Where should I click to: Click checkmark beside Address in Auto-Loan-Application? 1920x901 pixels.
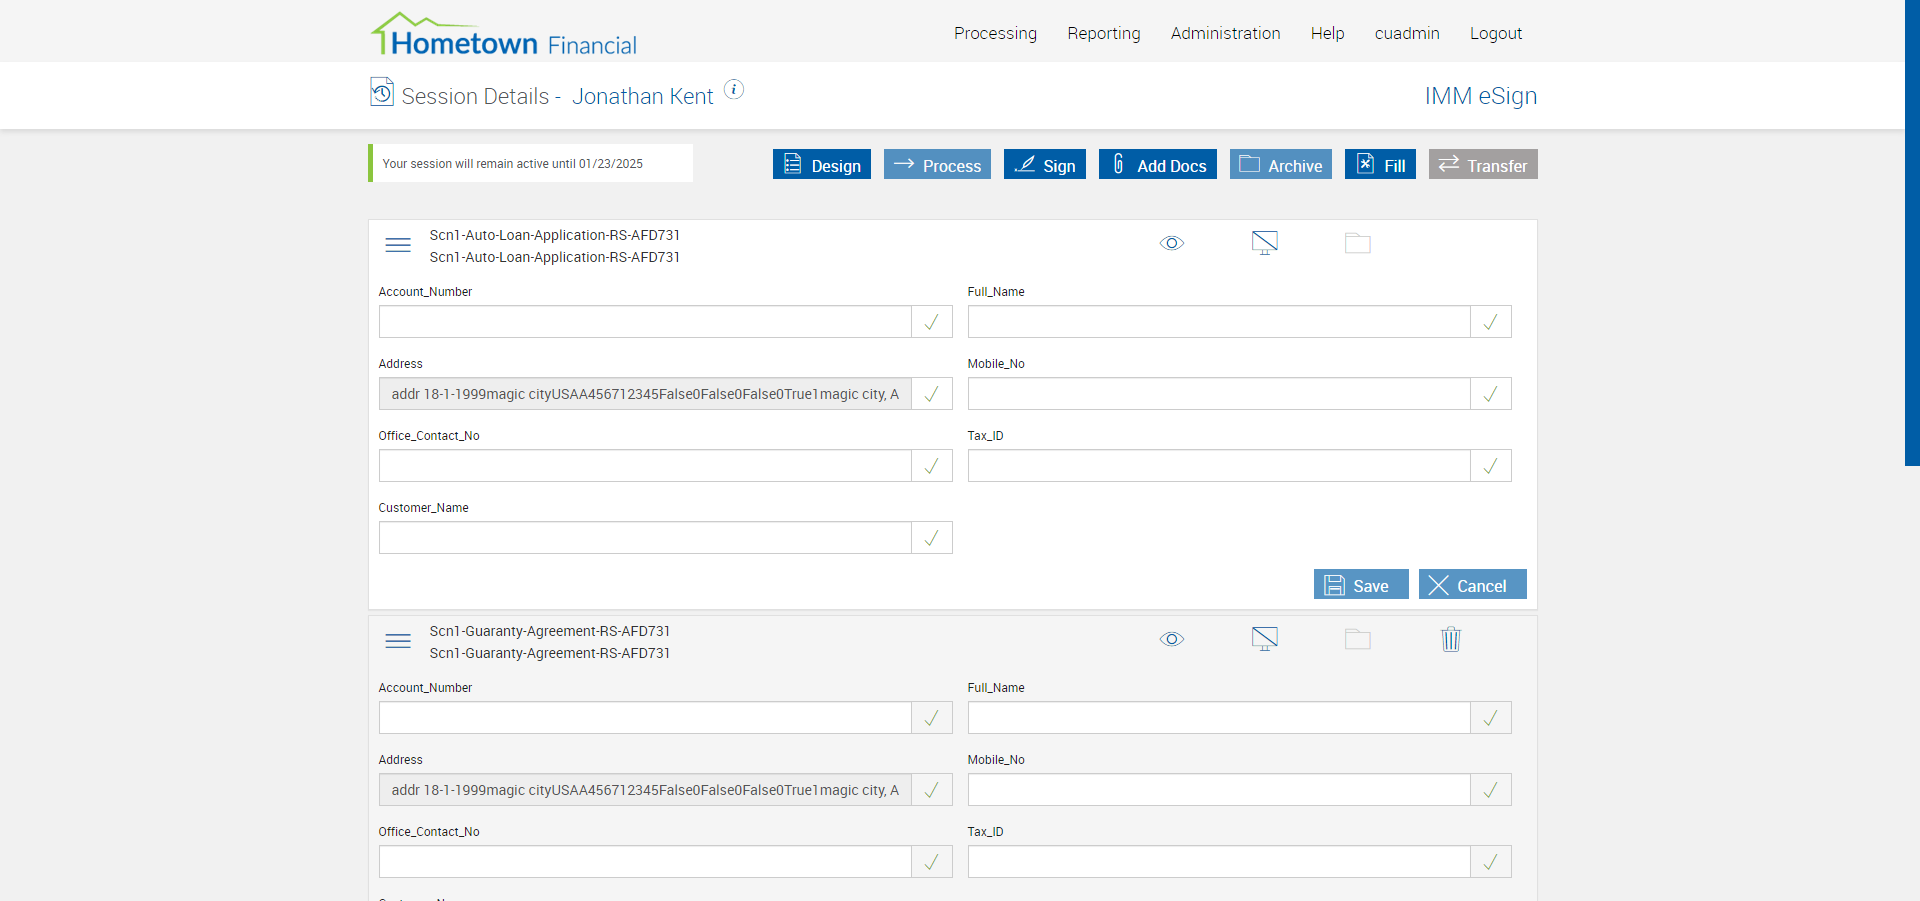[932, 394]
